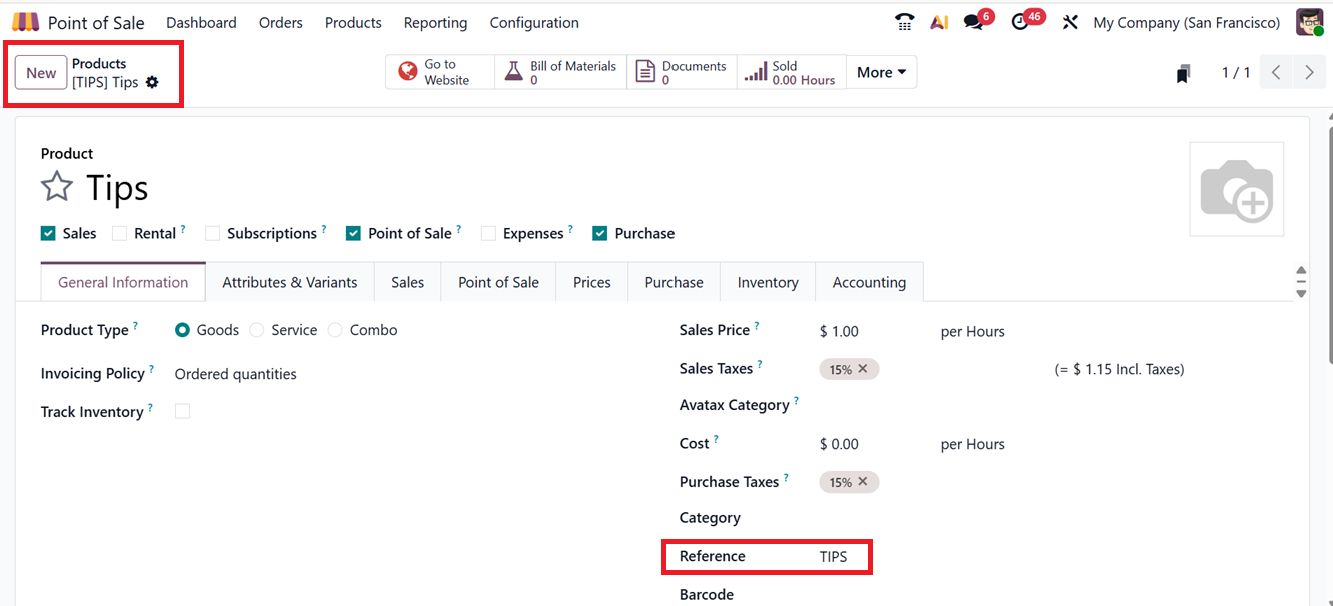This screenshot has width=1333, height=606.
Task: Select the Service product type
Action: pyautogui.click(x=257, y=330)
